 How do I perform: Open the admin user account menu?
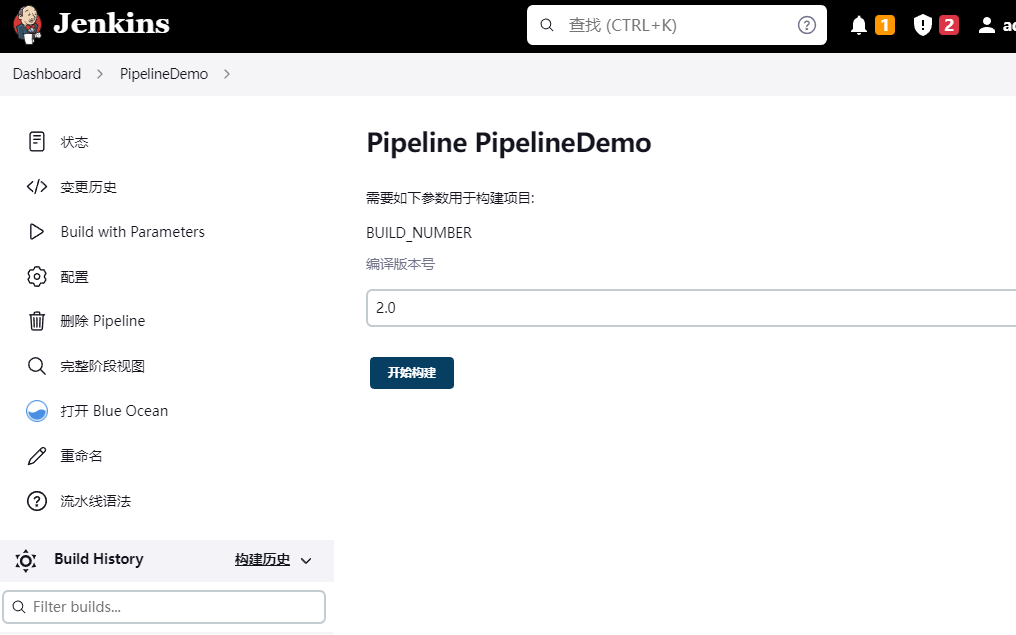pyautogui.click(x=985, y=25)
